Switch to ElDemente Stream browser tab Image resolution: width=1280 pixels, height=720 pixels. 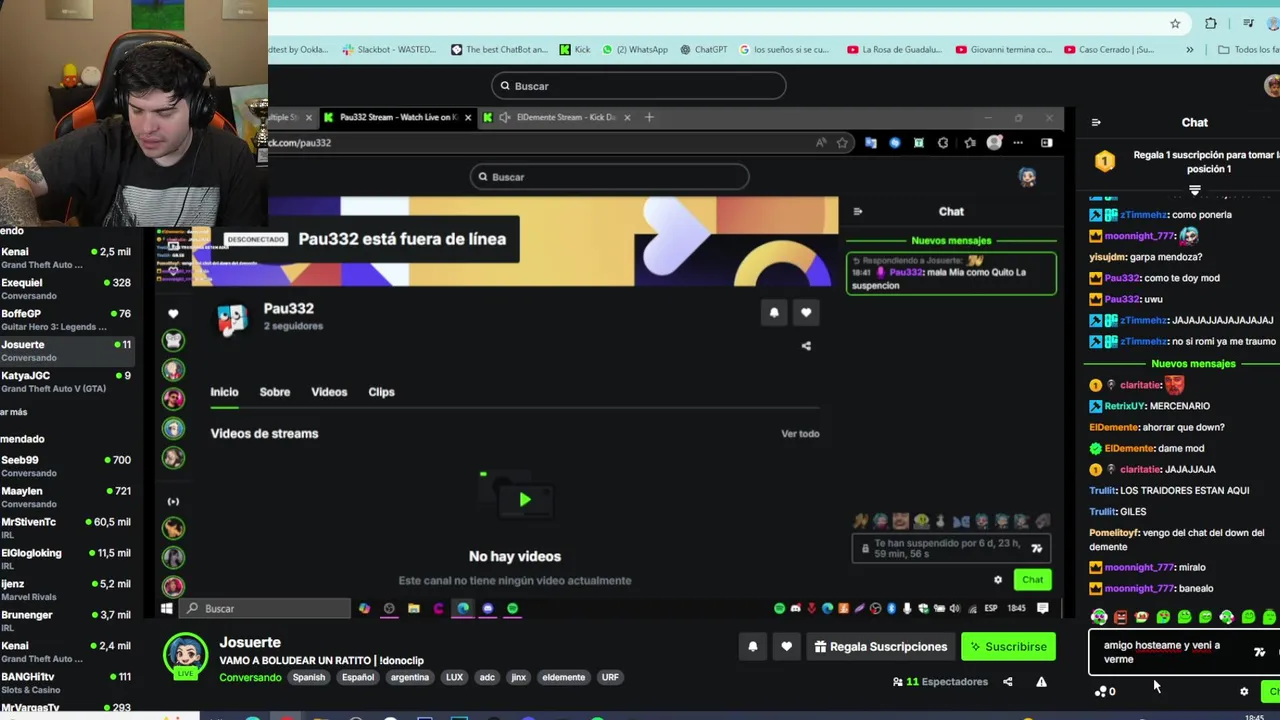[x=556, y=117]
